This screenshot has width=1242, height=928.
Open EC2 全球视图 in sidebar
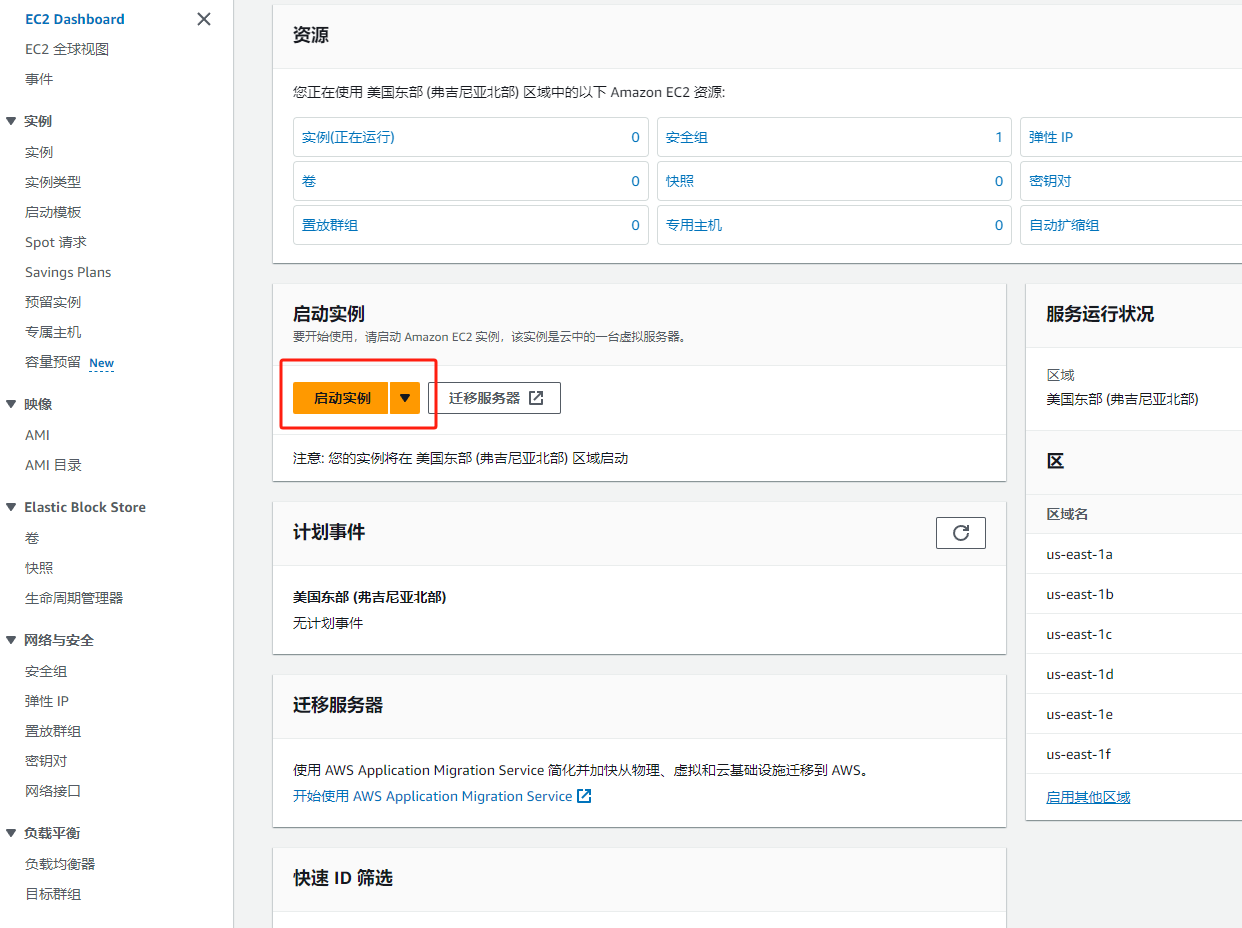point(67,49)
